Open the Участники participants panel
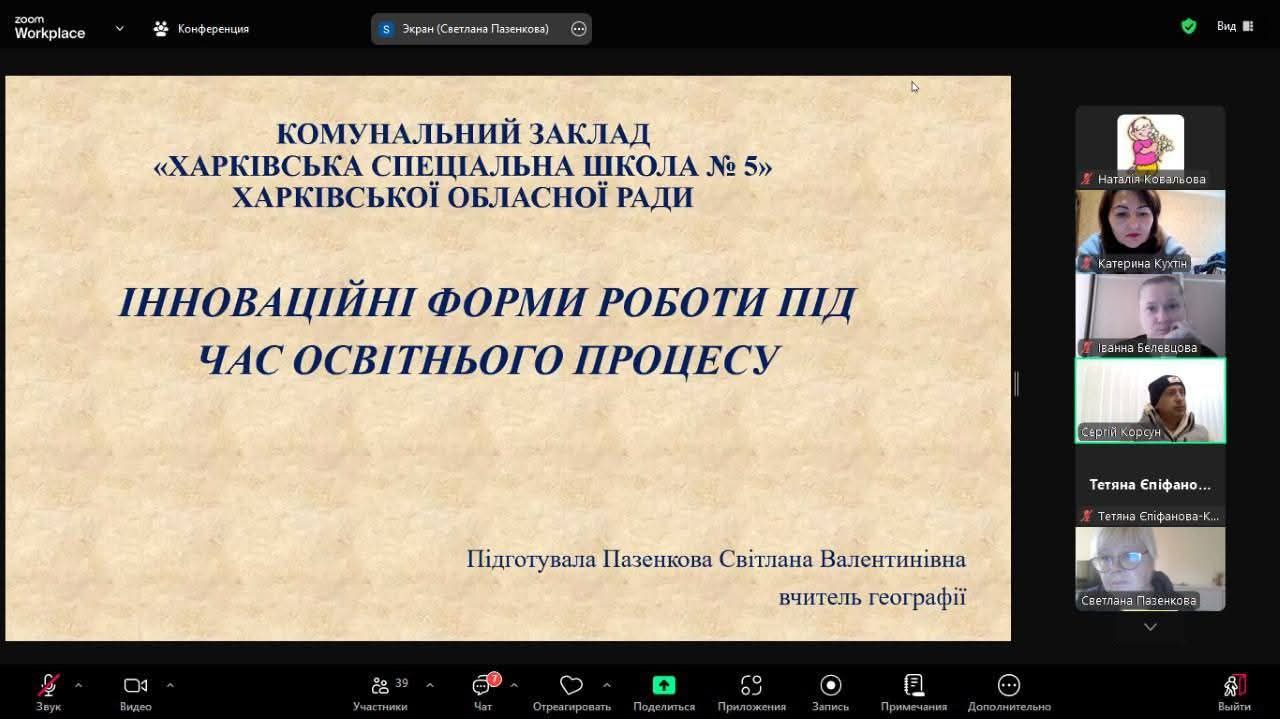Screen dimensions: 1280x719 coord(380,686)
